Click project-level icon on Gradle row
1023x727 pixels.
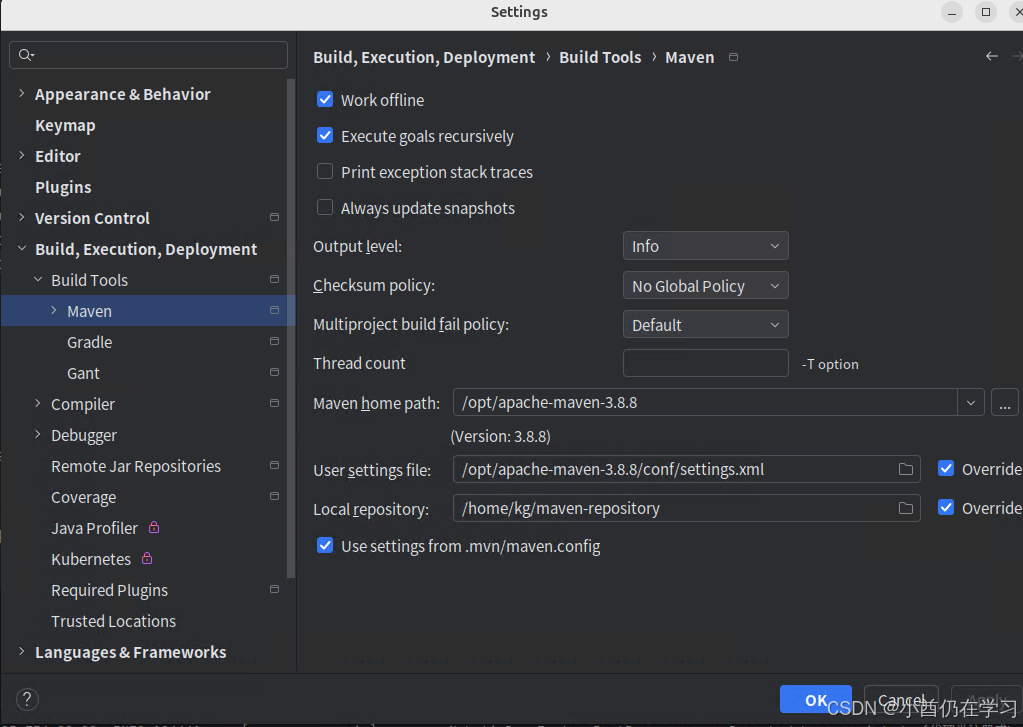(x=275, y=341)
